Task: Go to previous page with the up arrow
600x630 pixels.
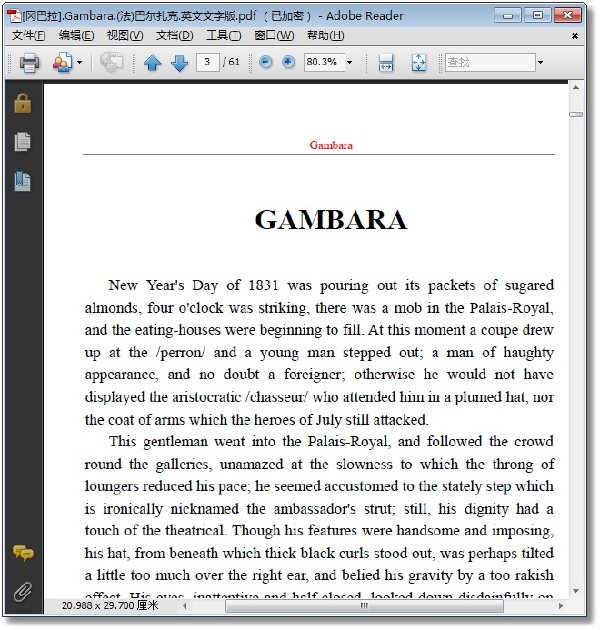Action: [x=152, y=63]
